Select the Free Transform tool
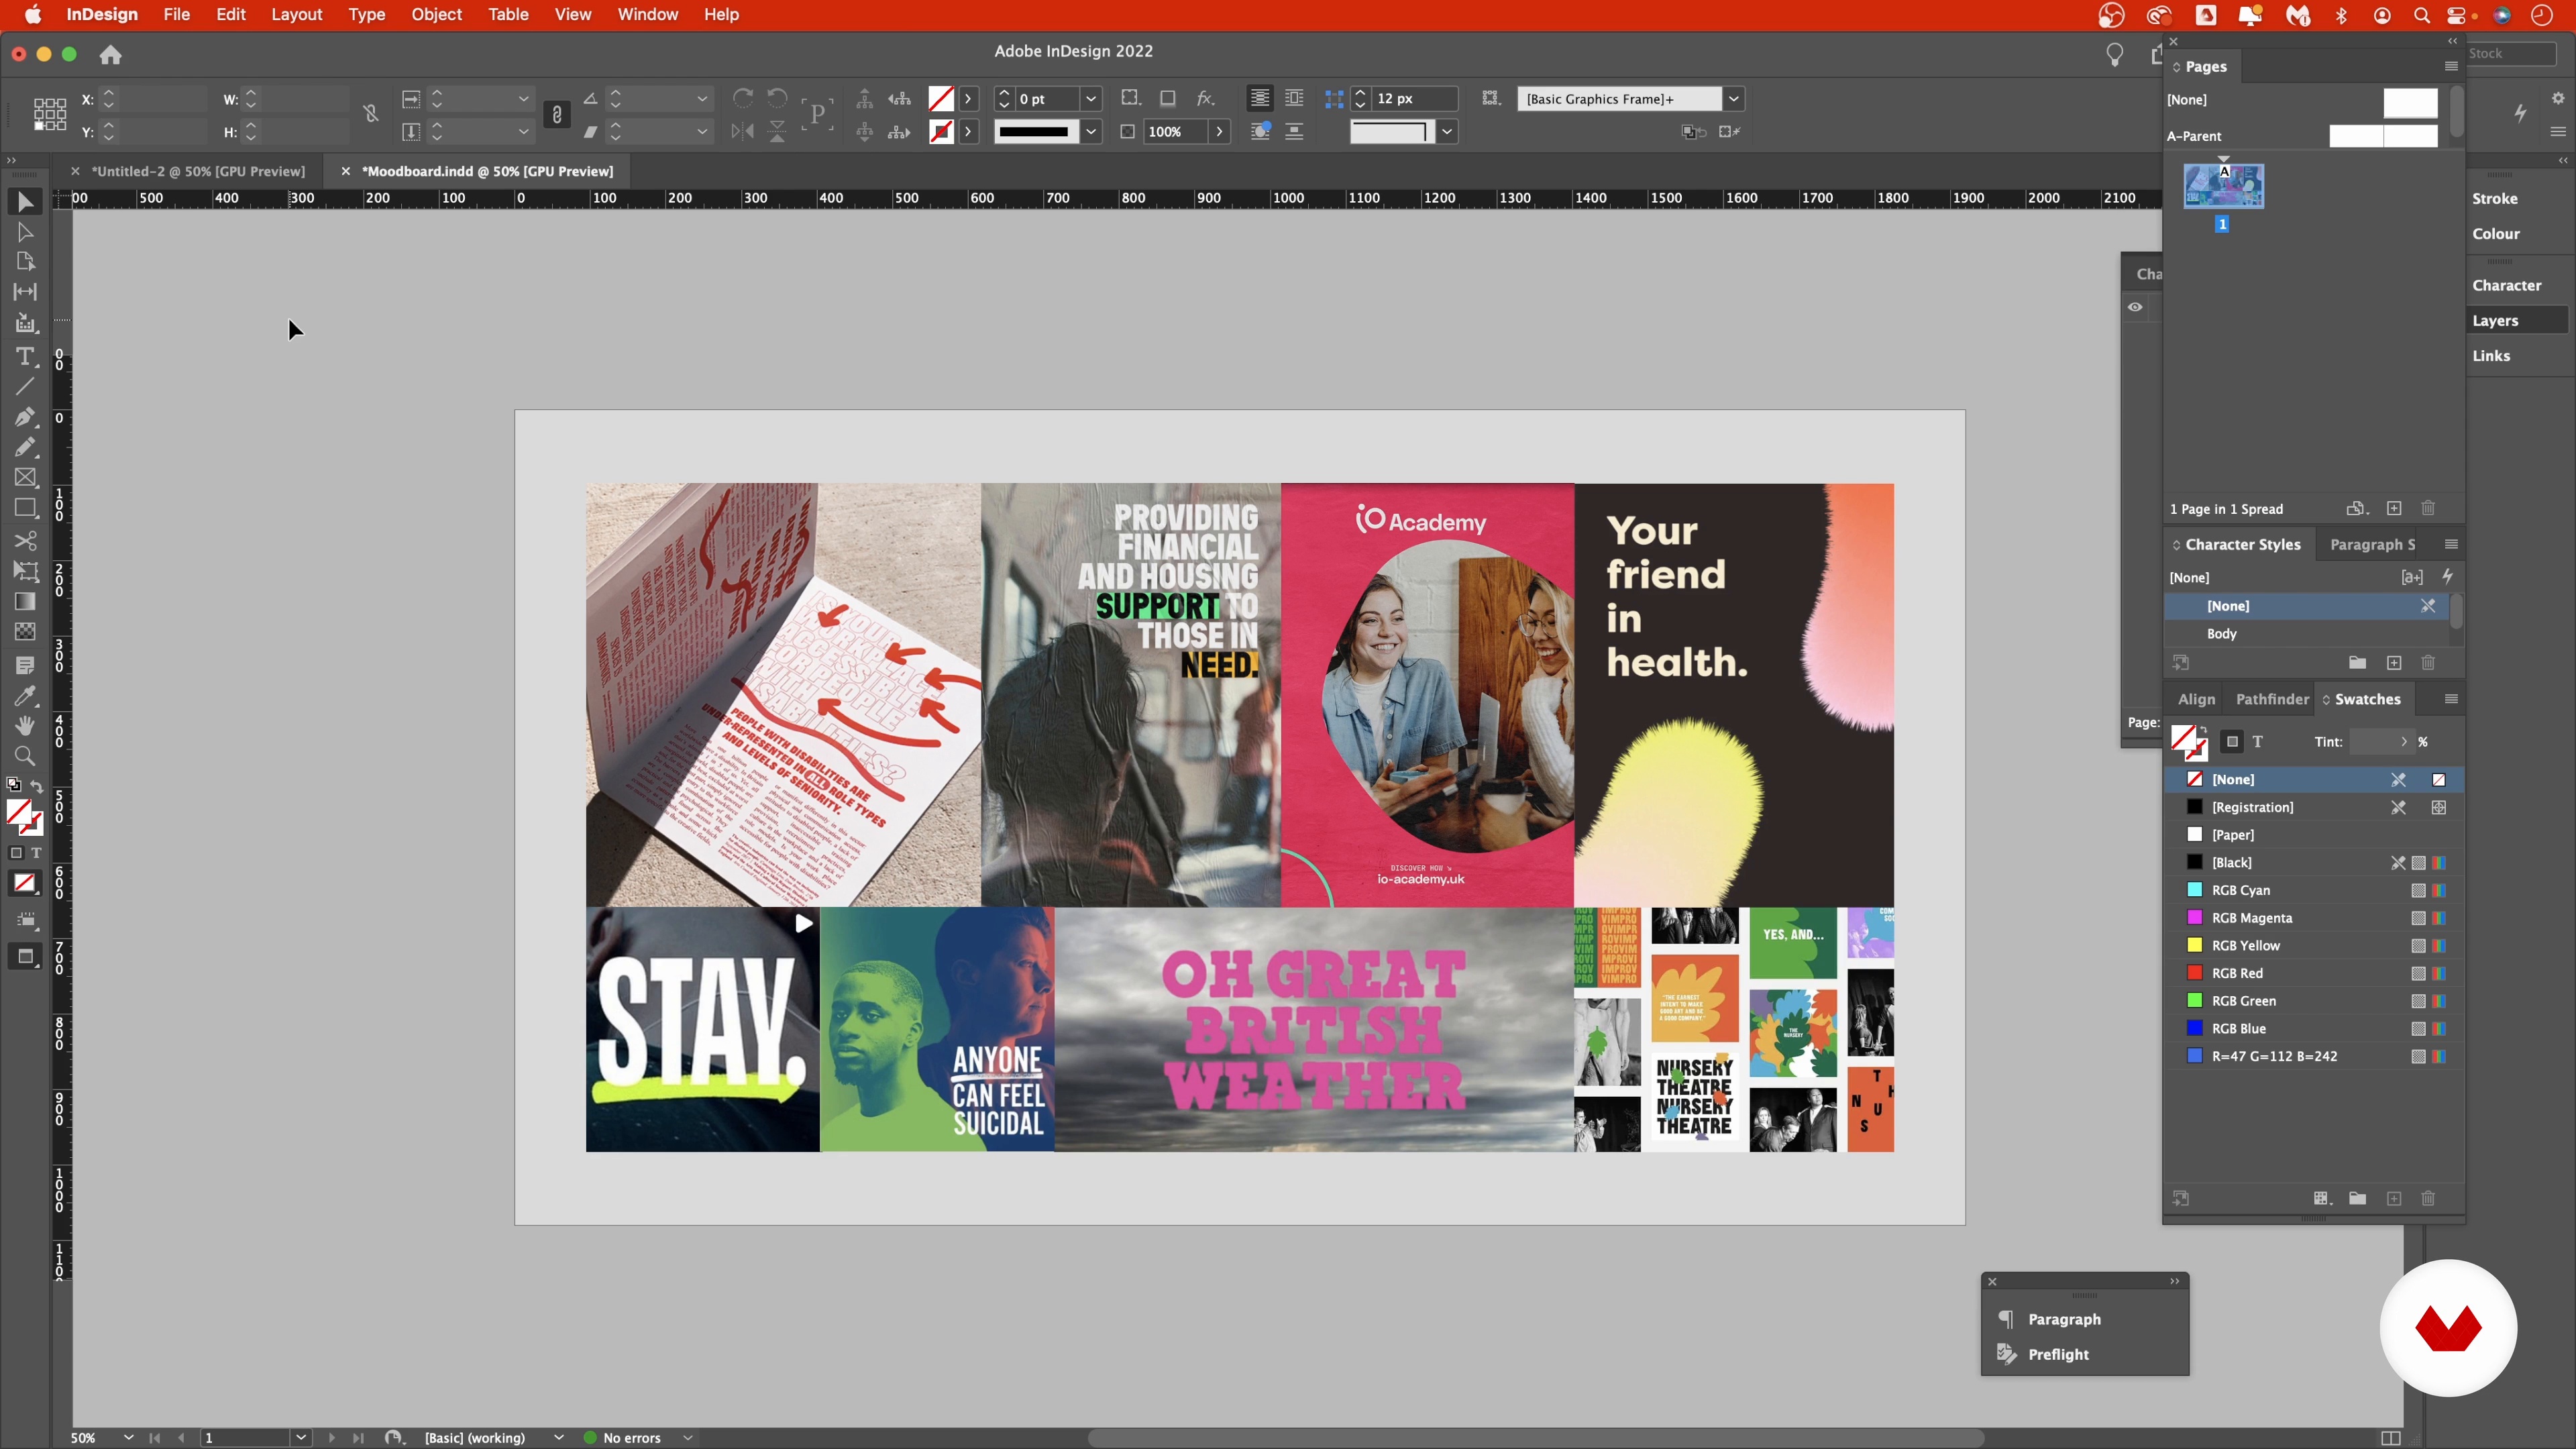2576x1449 pixels. [x=25, y=571]
